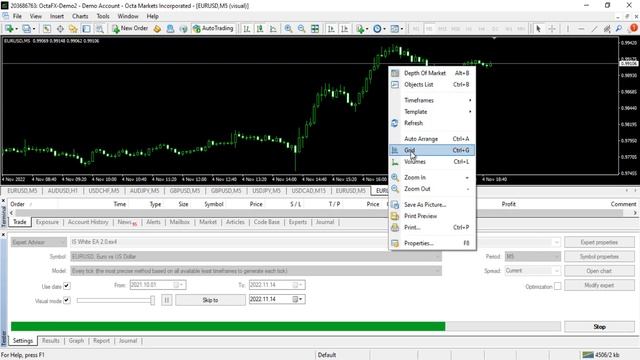Click Grid in the chart context menu
640x360 pixels.
(432, 150)
